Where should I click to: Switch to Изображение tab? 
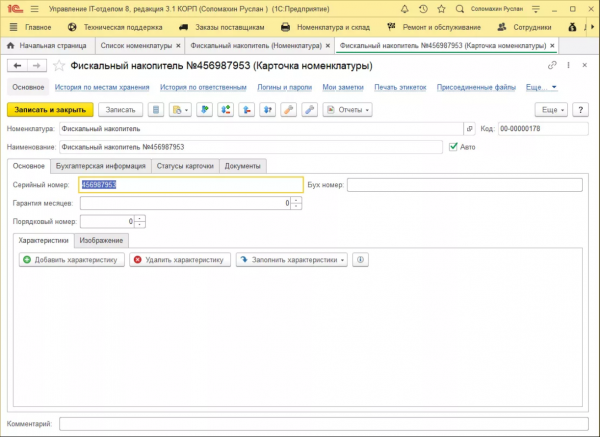pos(101,241)
